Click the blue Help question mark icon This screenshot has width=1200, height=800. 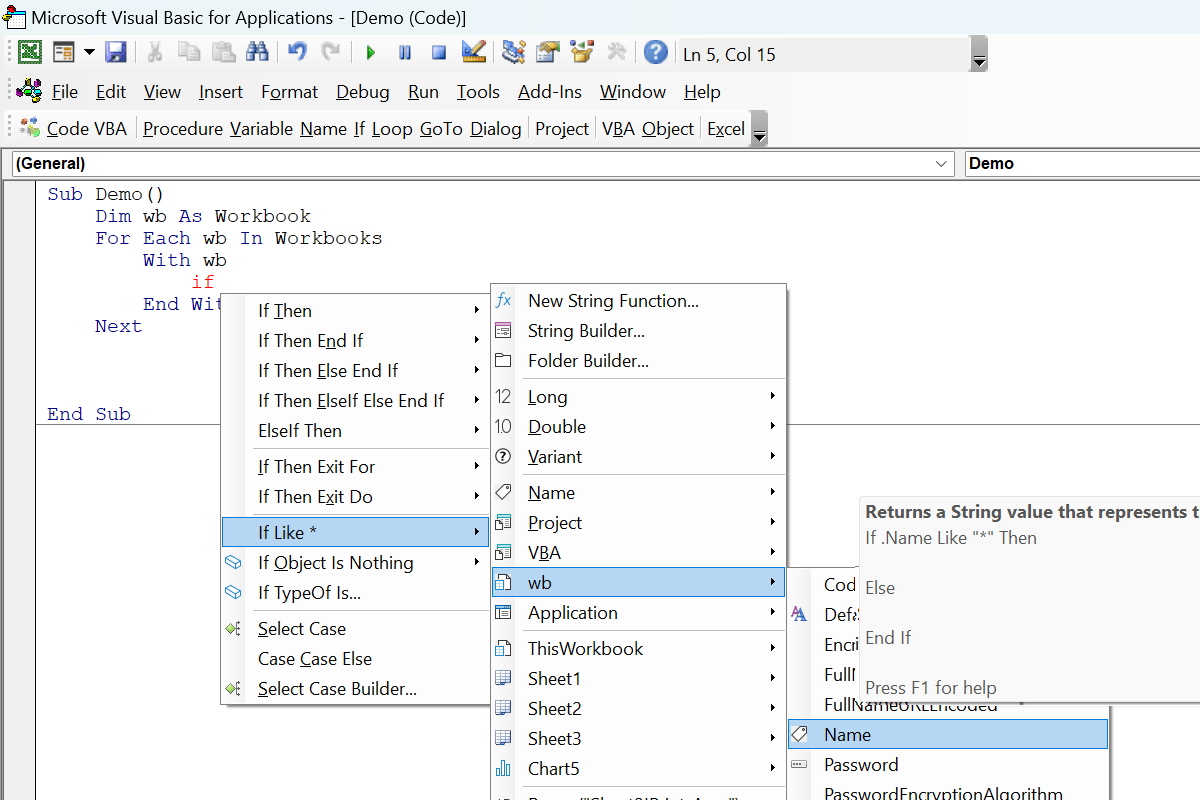tap(656, 53)
